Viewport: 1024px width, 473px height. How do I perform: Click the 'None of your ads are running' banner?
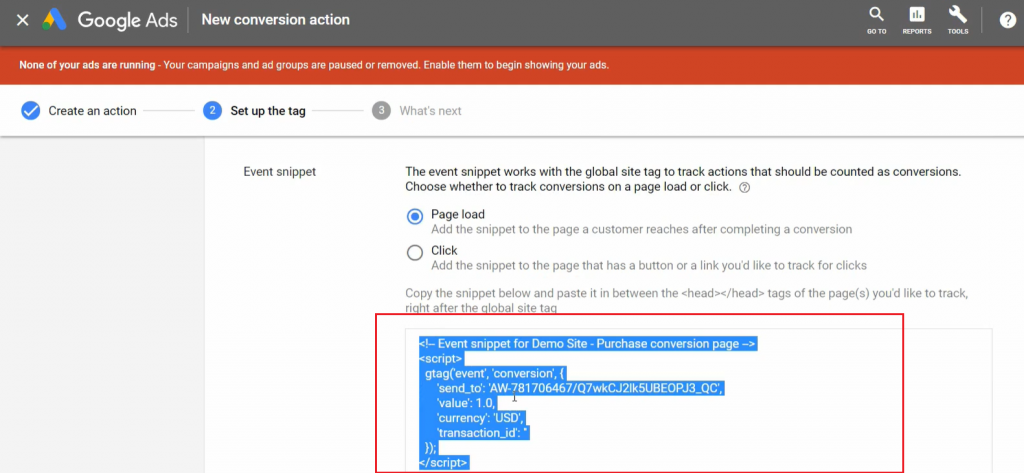tap(512, 65)
